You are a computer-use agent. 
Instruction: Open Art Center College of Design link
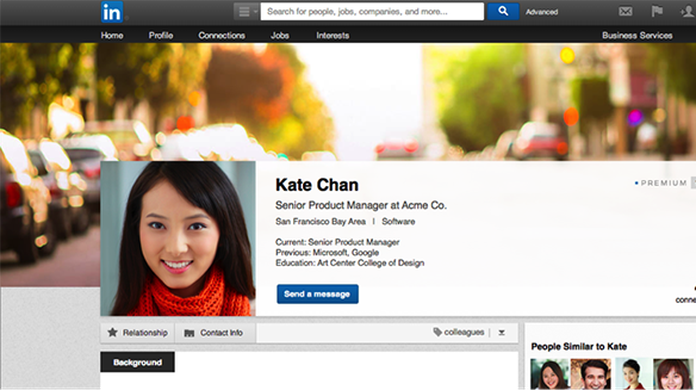[x=371, y=263]
